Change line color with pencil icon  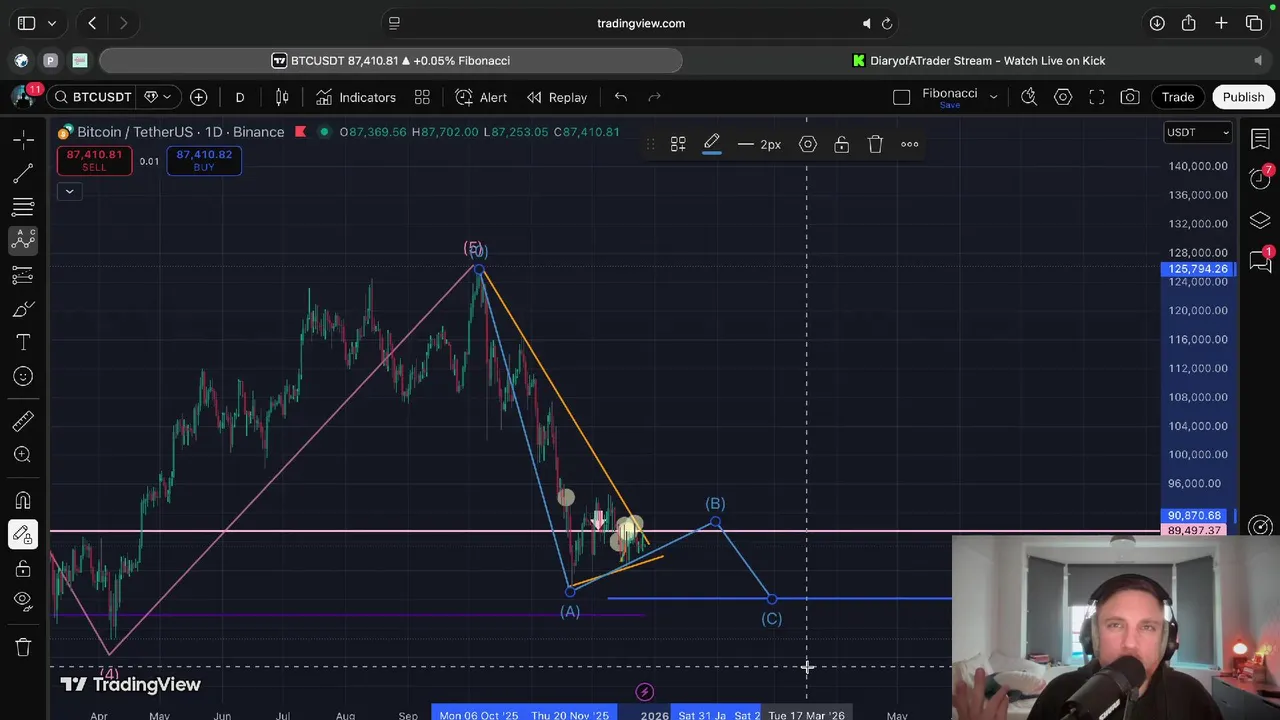pyautogui.click(x=712, y=144)
